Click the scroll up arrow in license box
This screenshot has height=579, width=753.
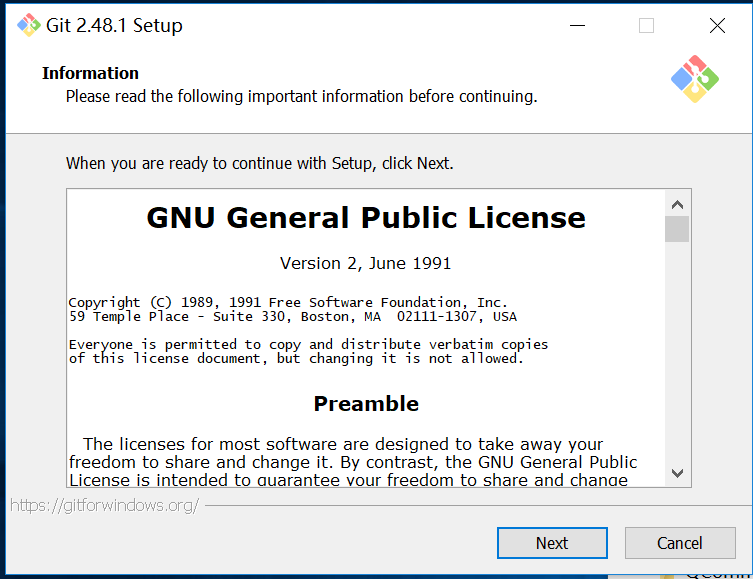pyautogui.click(x=677, y=205)
